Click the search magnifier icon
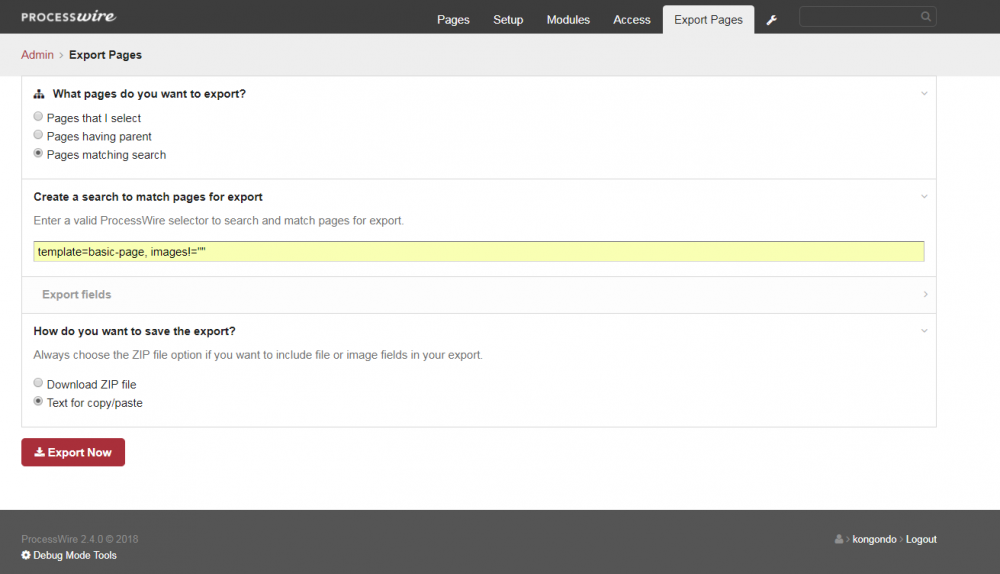The height and width of the screenshot is (574, 1000). [x=926, y=17]
